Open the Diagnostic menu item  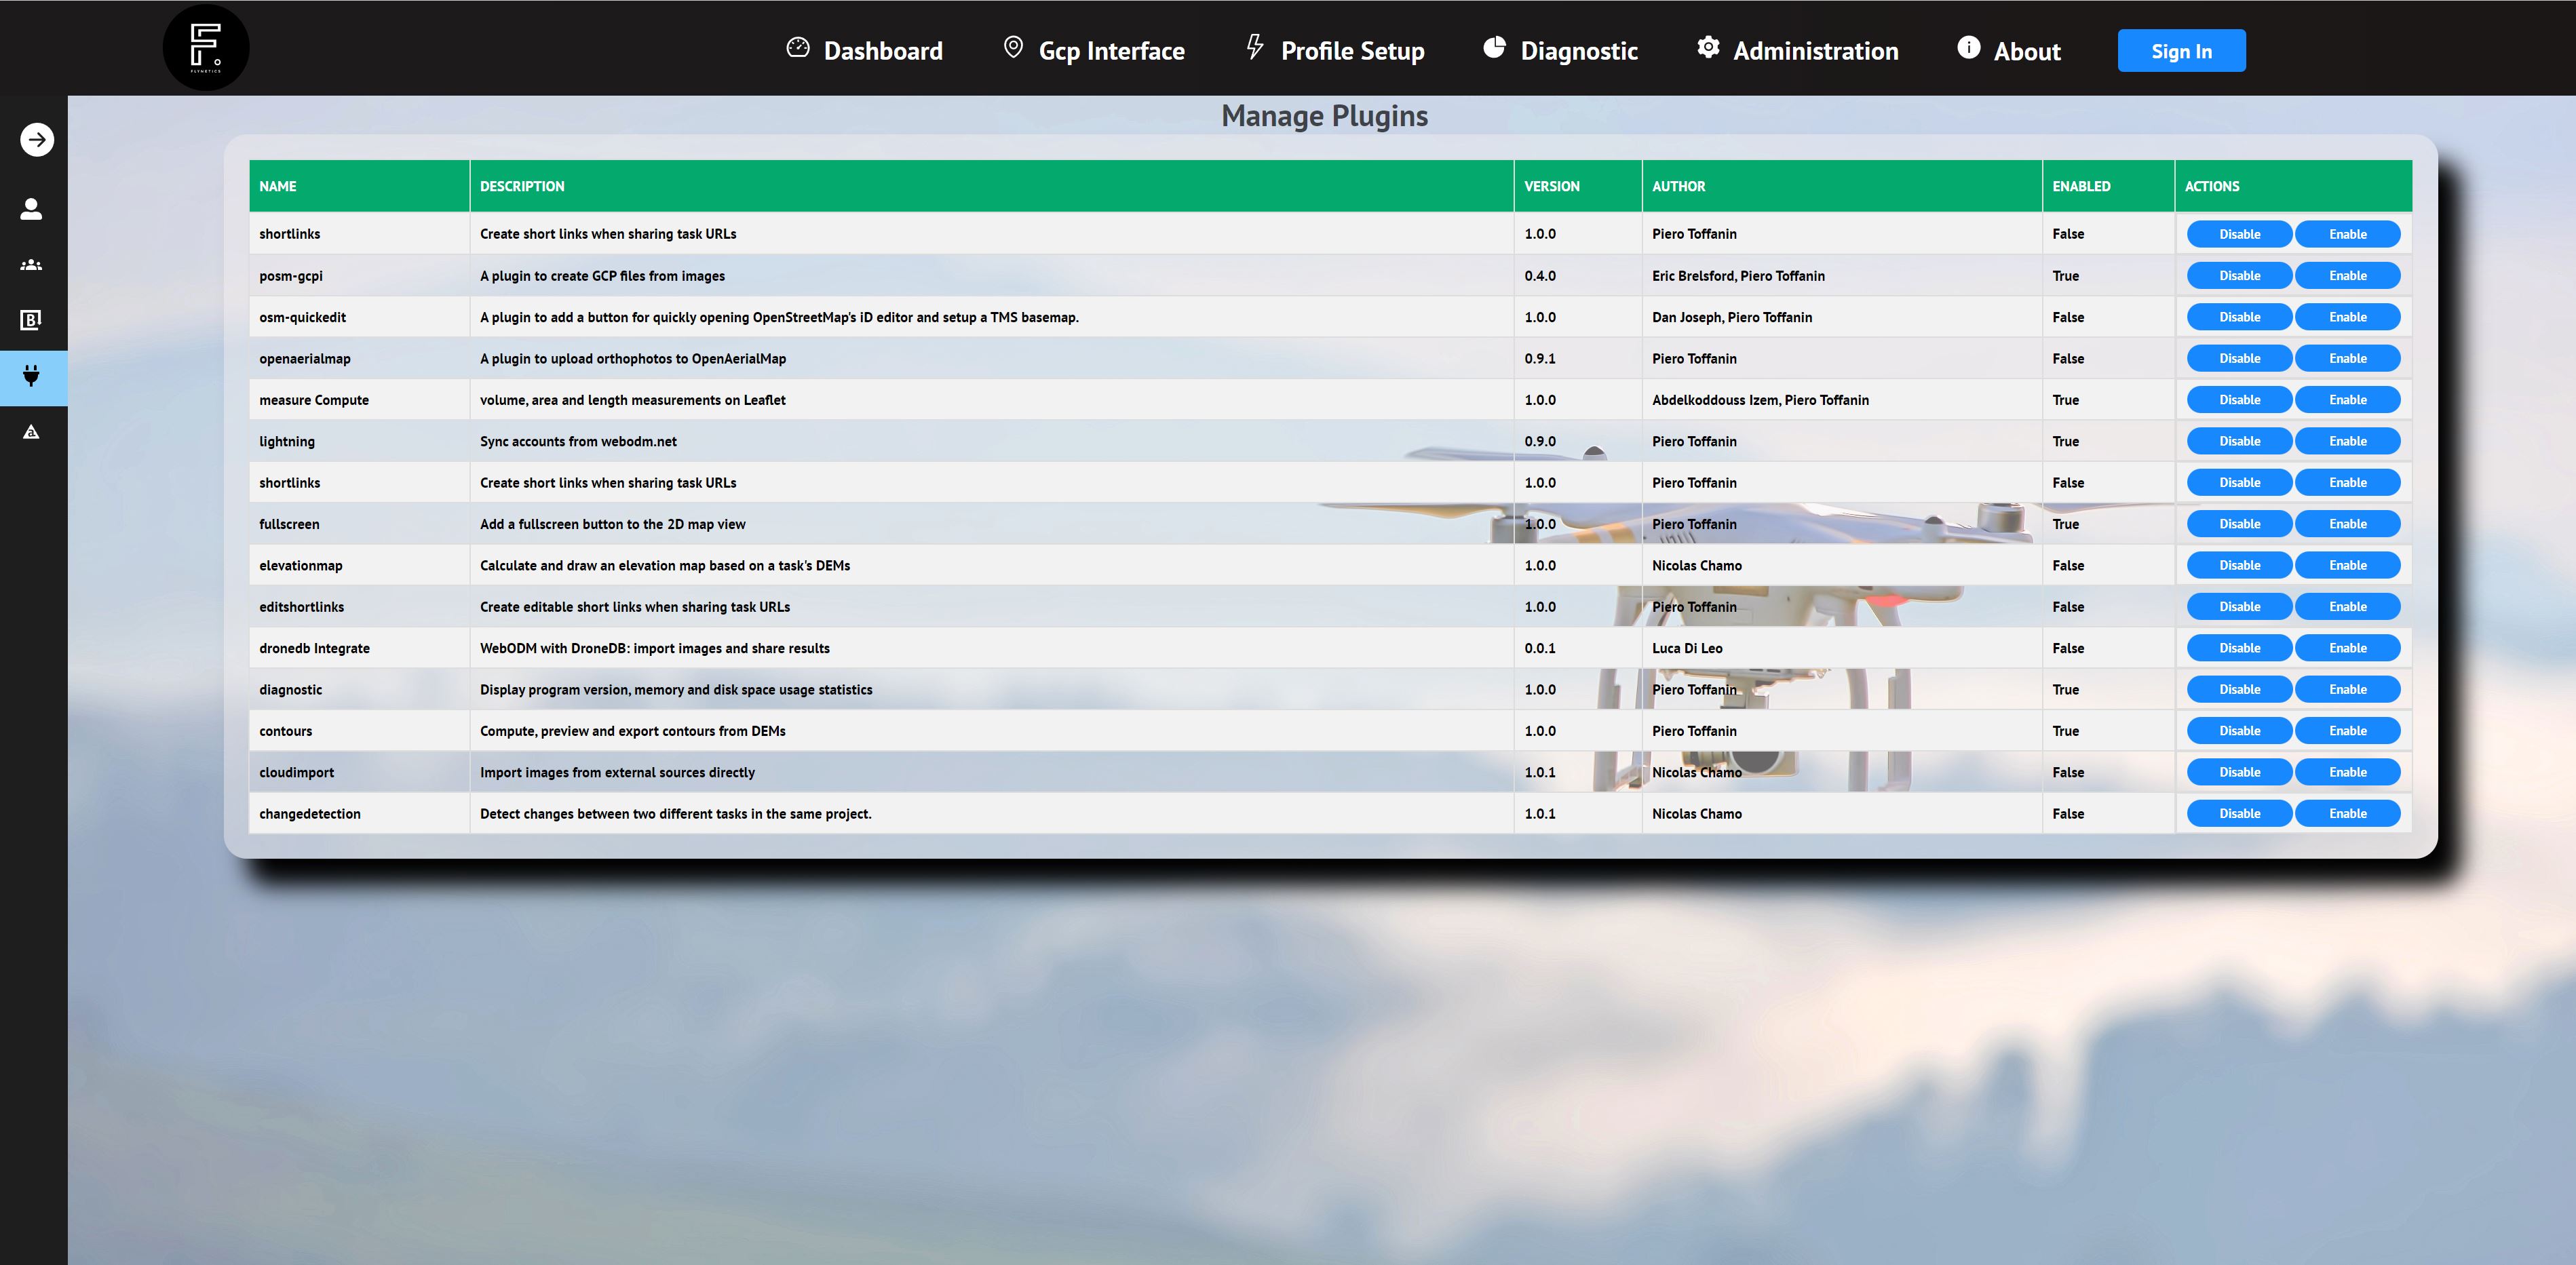(1578, 51)
